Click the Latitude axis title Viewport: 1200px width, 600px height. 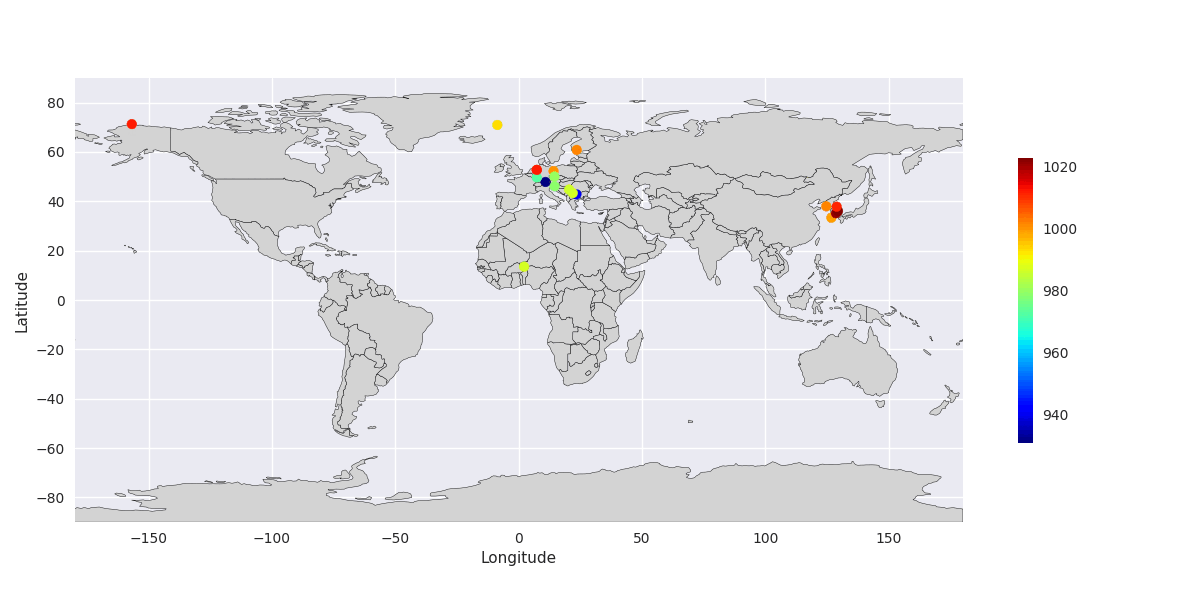tap(22, 302)
